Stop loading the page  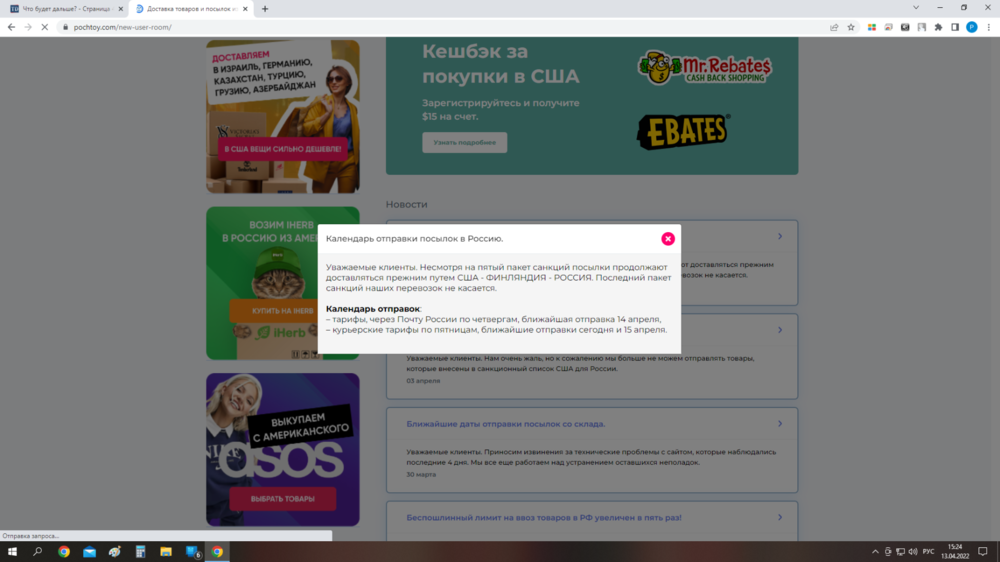45,27
